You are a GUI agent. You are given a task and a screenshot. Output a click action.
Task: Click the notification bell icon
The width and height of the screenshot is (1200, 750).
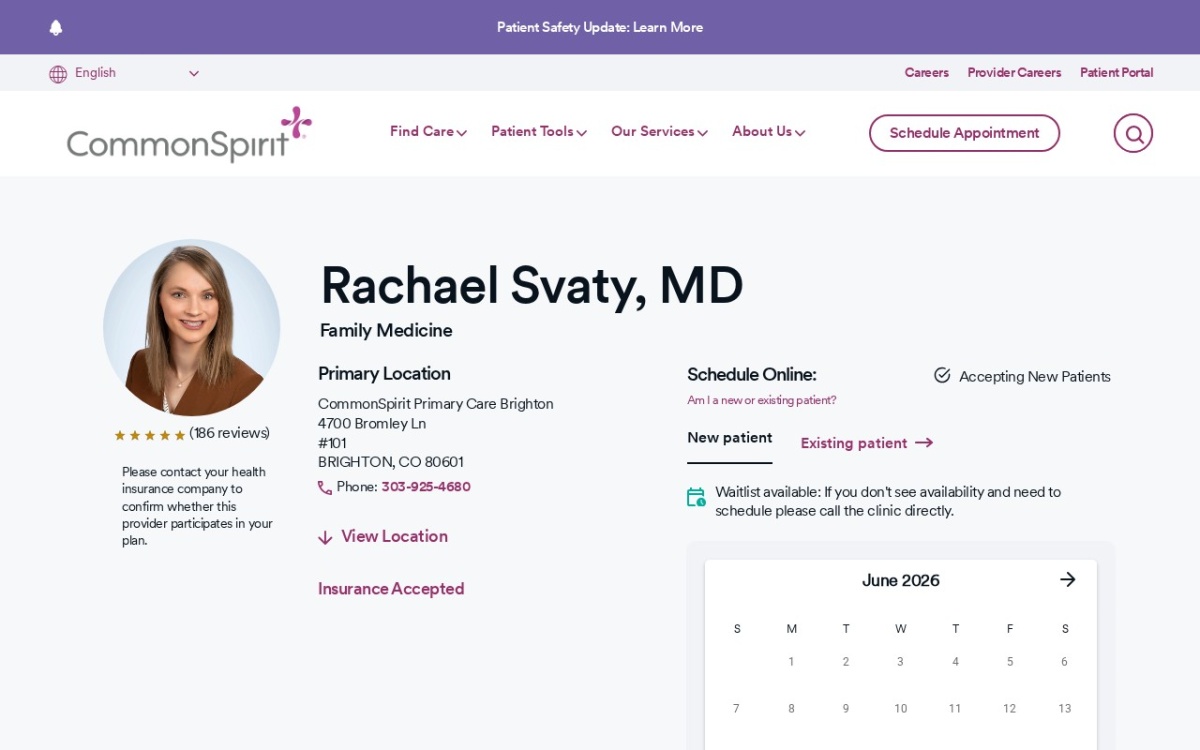click(56, 28)
